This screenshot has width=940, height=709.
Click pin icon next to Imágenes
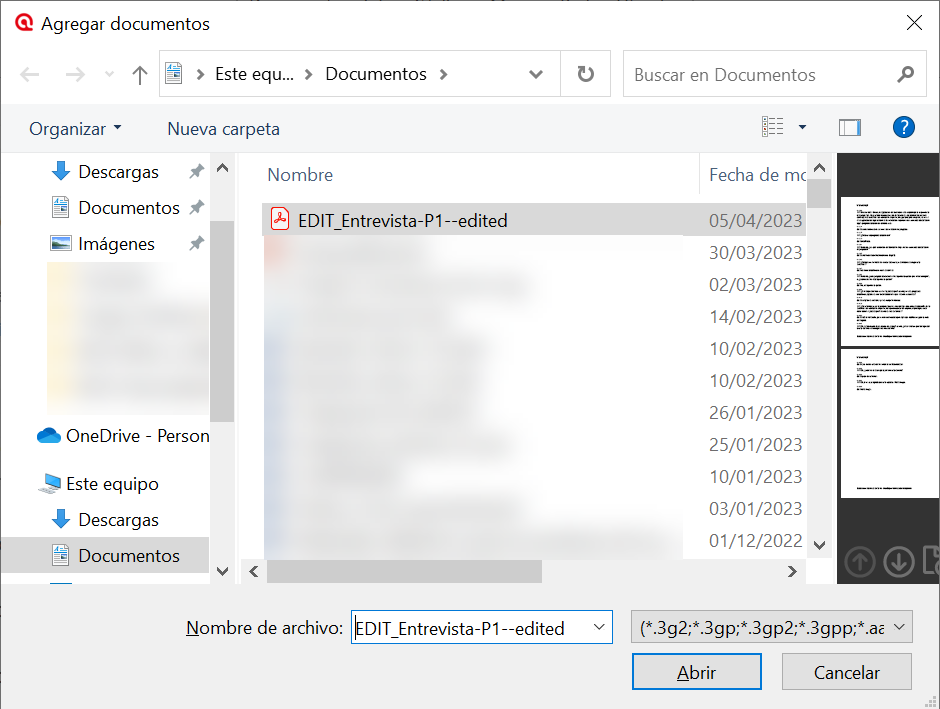coord(197,243)
